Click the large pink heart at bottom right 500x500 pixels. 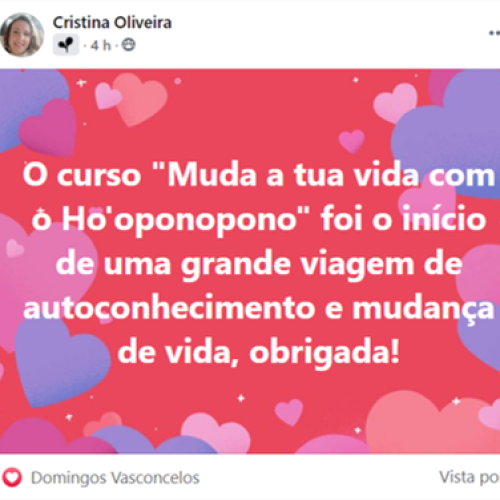click(x=430, y=425)
